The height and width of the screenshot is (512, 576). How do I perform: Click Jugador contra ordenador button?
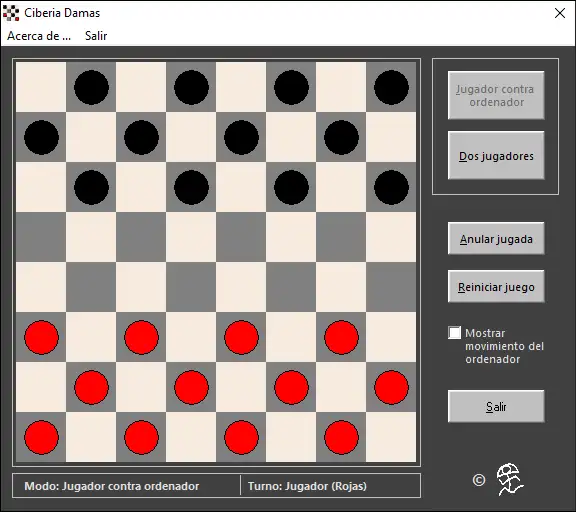[496, 95]
